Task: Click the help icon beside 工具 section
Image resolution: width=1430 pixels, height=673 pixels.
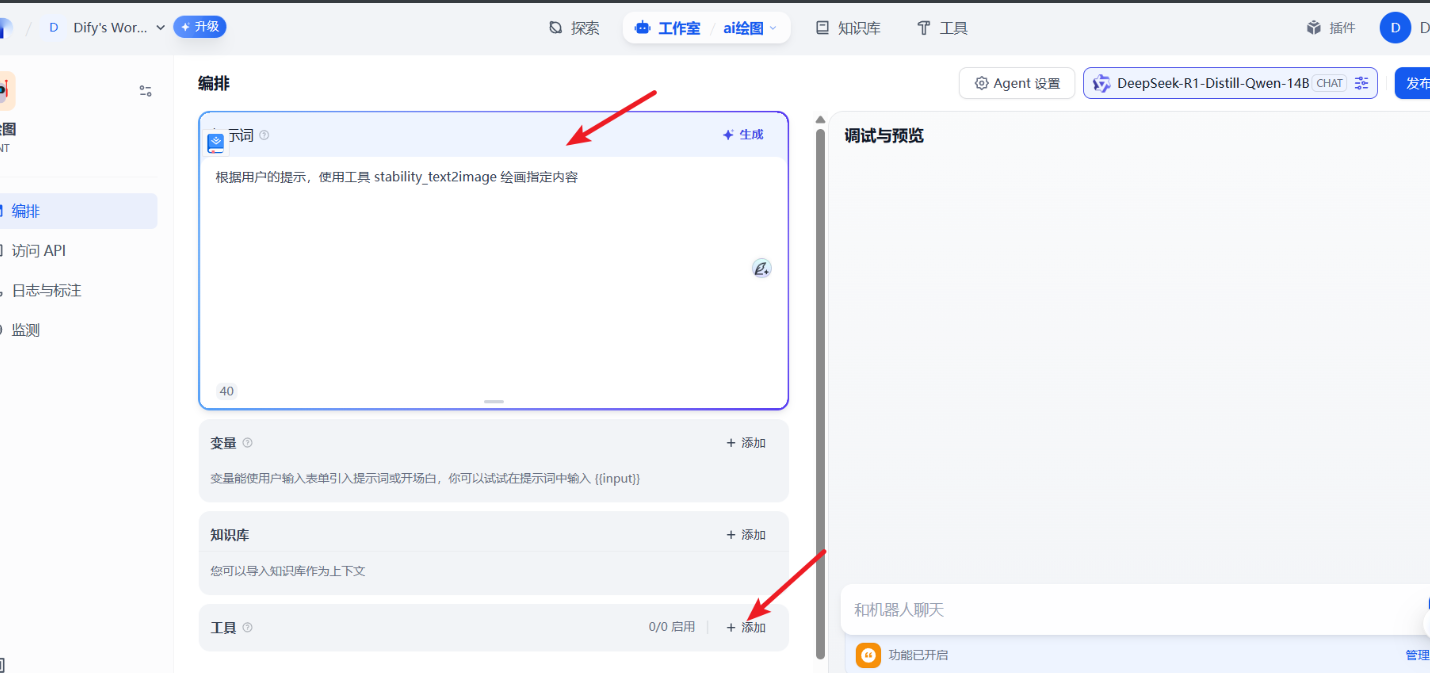Action: (x=248, y=627)
